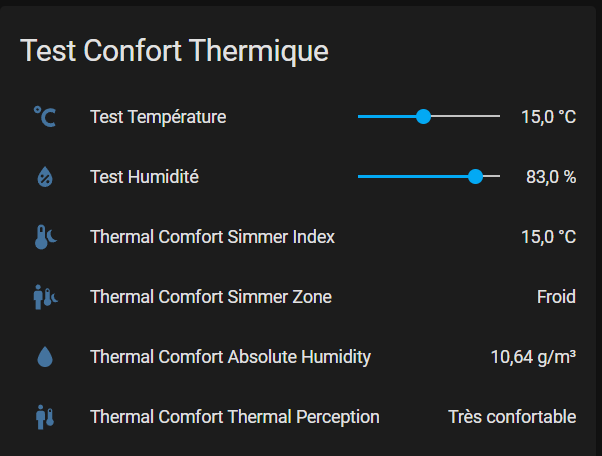Click the filled blue part of the humidity slider
602x456 pixels.
click(413, 177)
